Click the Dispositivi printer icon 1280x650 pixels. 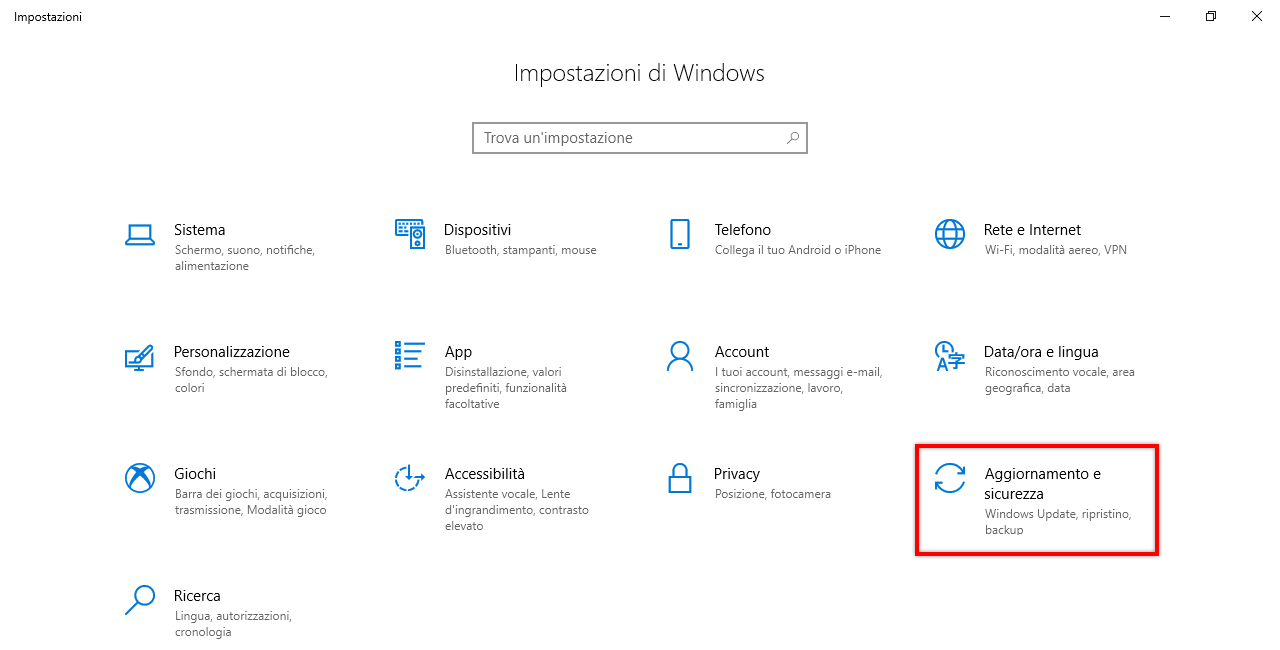(410, 235)
